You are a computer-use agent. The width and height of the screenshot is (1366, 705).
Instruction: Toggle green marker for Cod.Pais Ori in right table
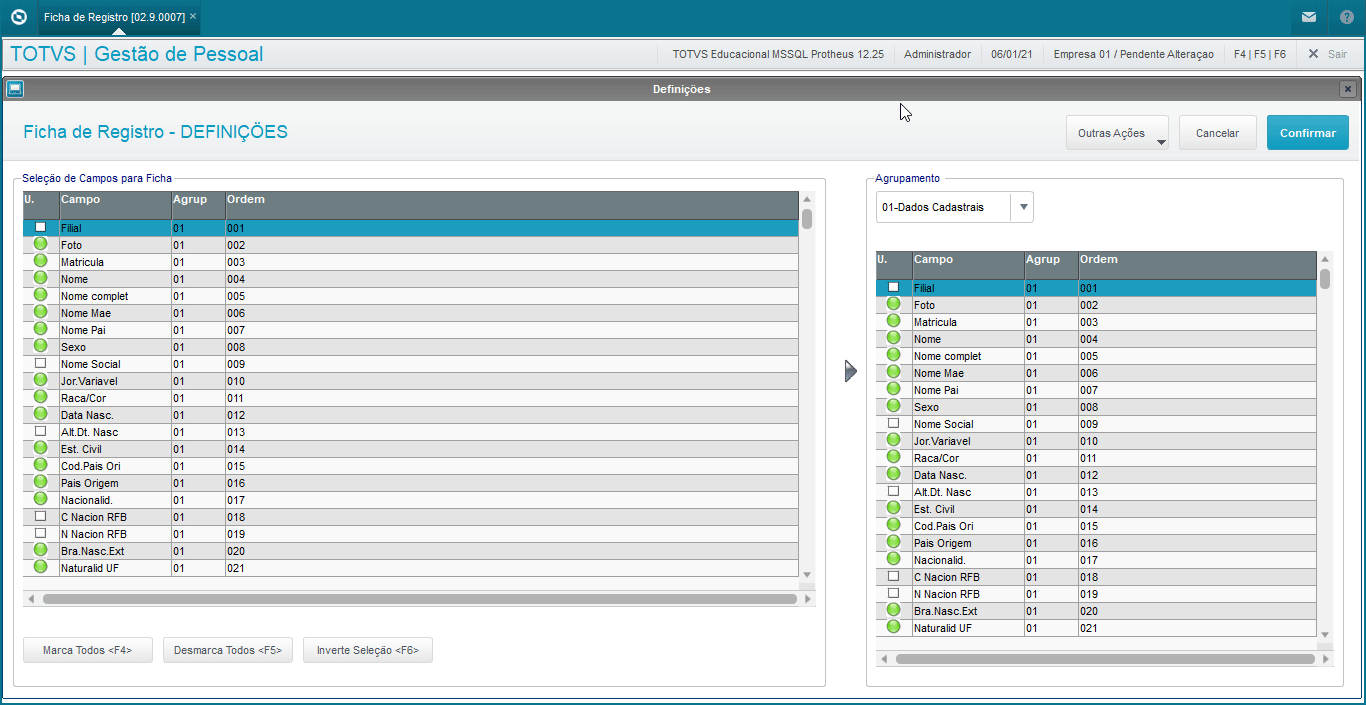(894, 525)
